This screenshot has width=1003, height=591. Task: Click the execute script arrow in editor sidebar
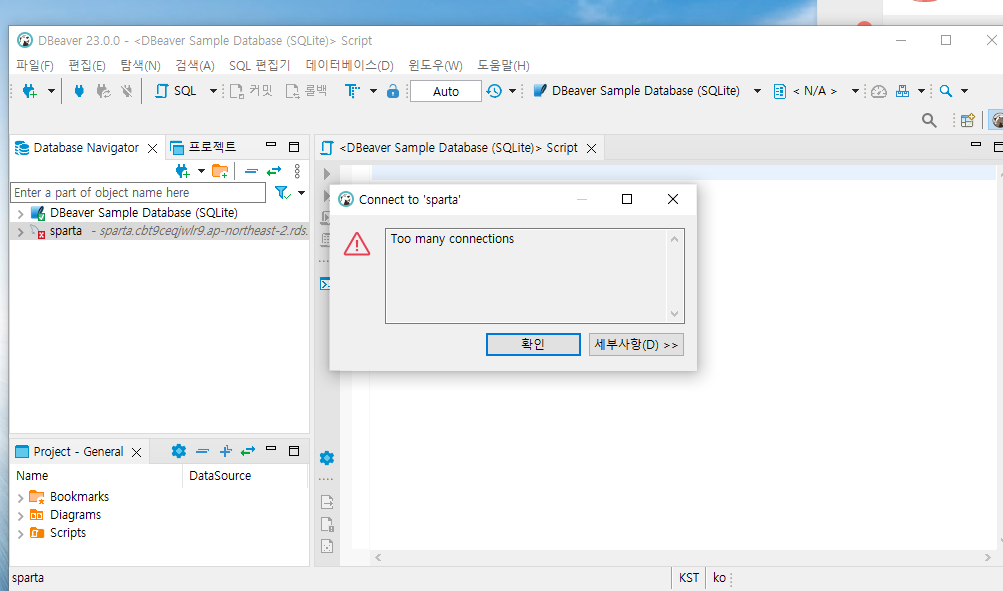pyautogui.click(x=327, y=174)
